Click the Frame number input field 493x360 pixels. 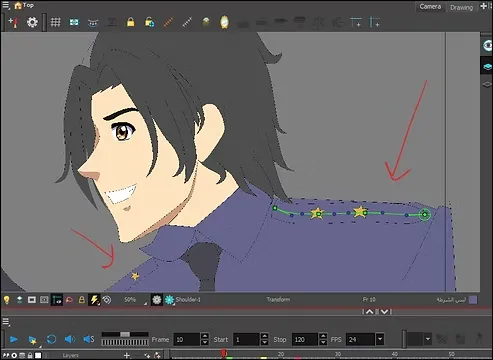[187, 340]
